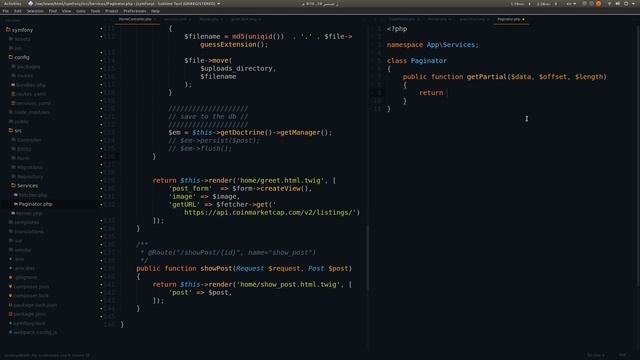Open composer.json in the sidebar
The image size is (640, 360).
31,287
